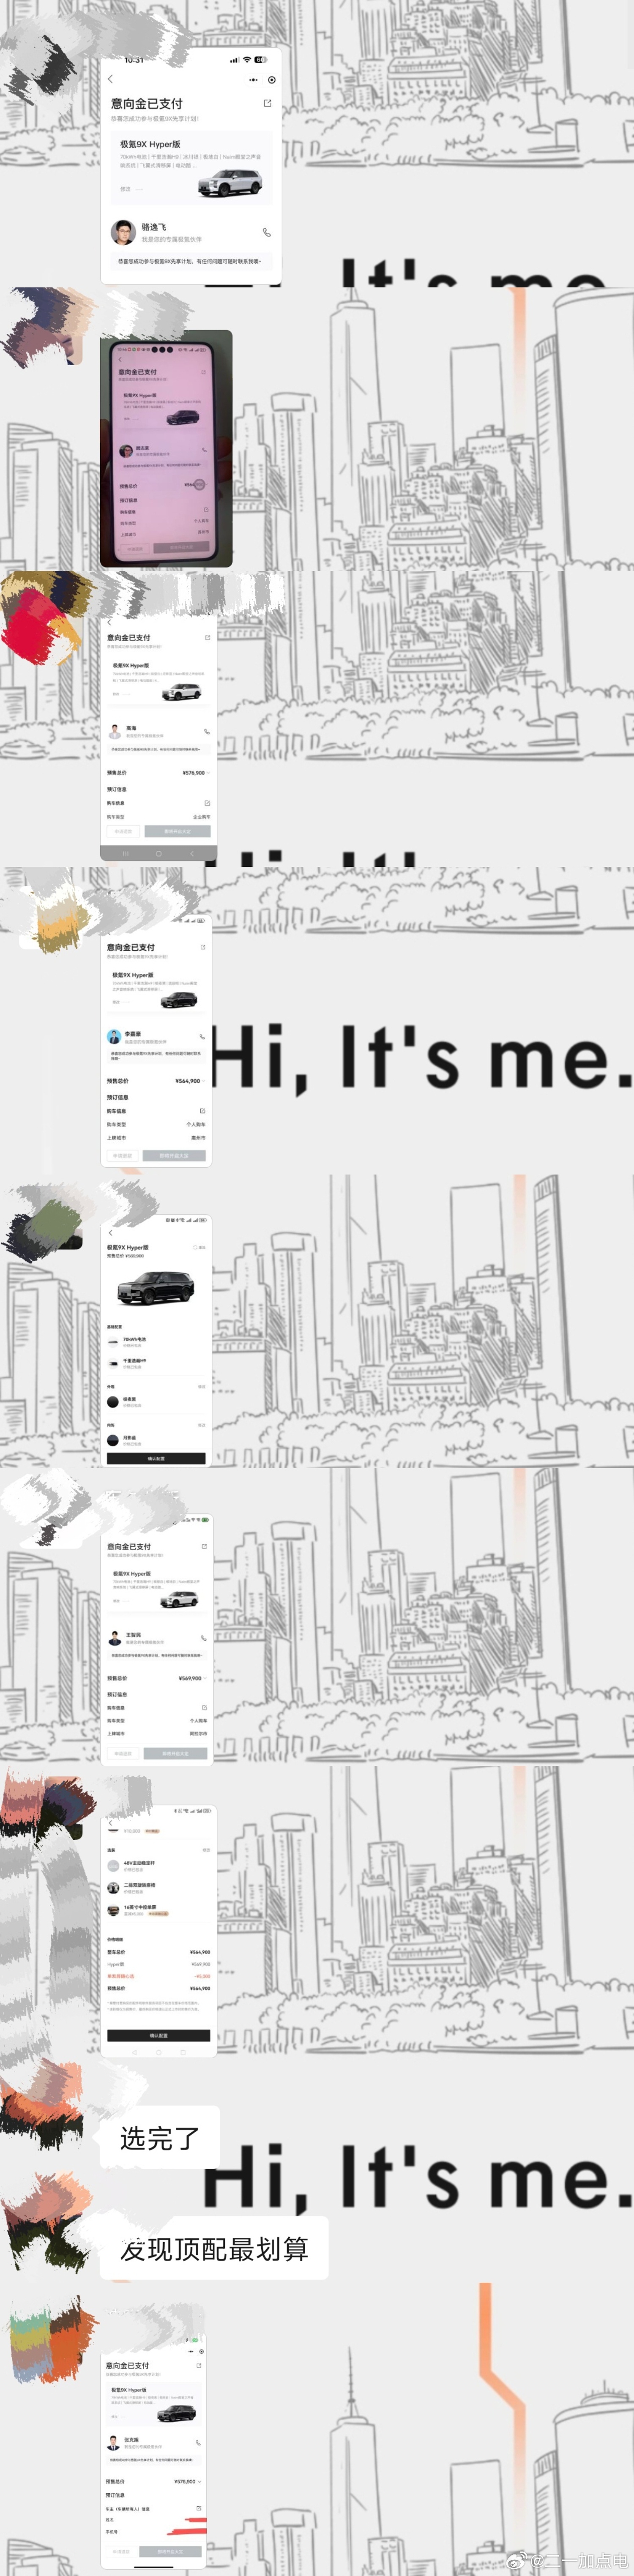The image size is (634, 2576).
Task: Click 修改 link in 骆逸飞 screenshot's car card
Action: point(125,189)
